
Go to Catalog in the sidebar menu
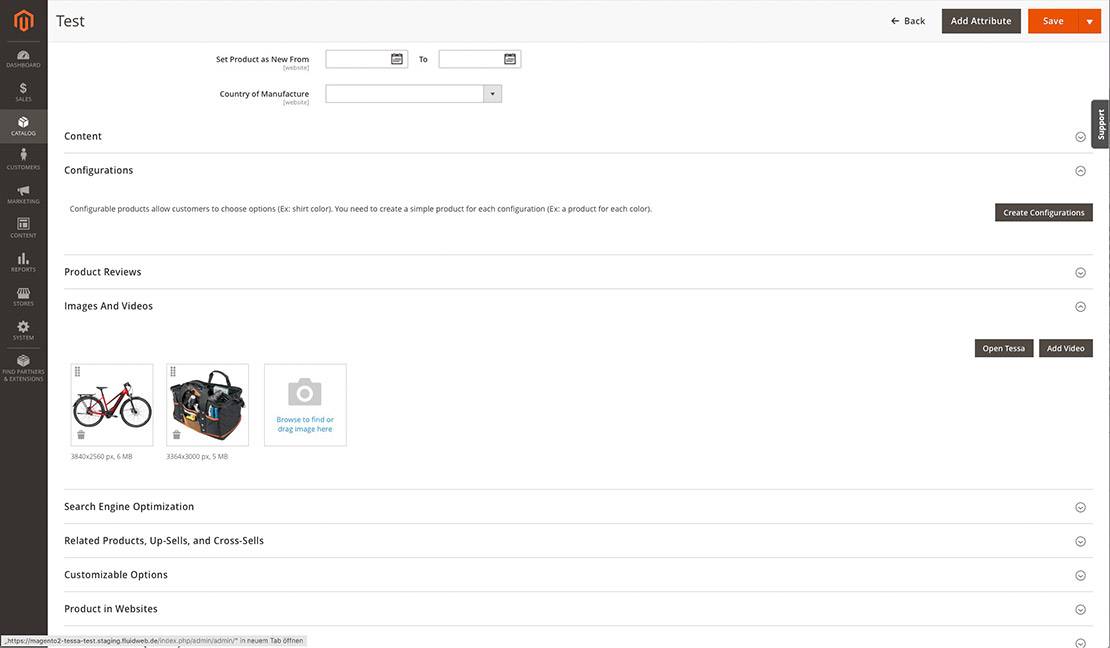point(23,126)
